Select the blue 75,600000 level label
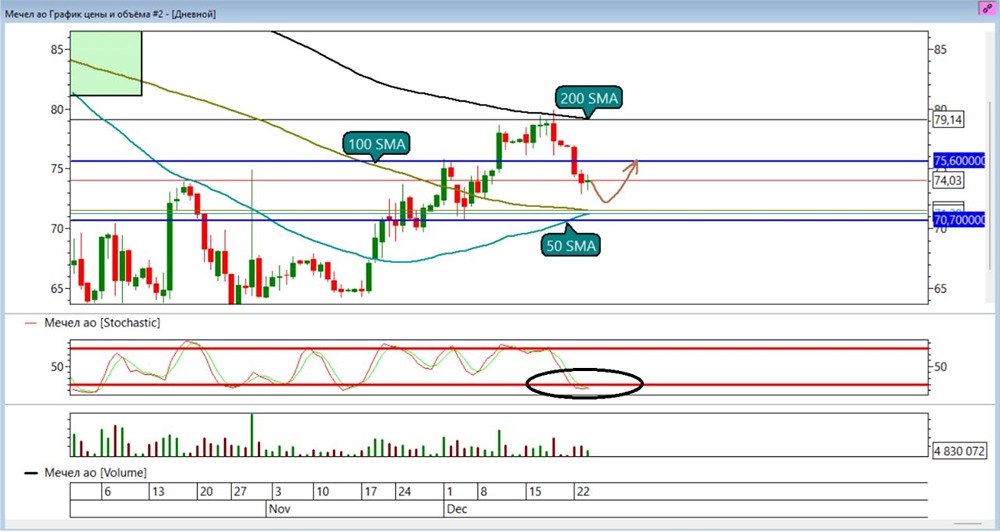Viewport: 1000px width, 532px height. click(x=960, y=161)
